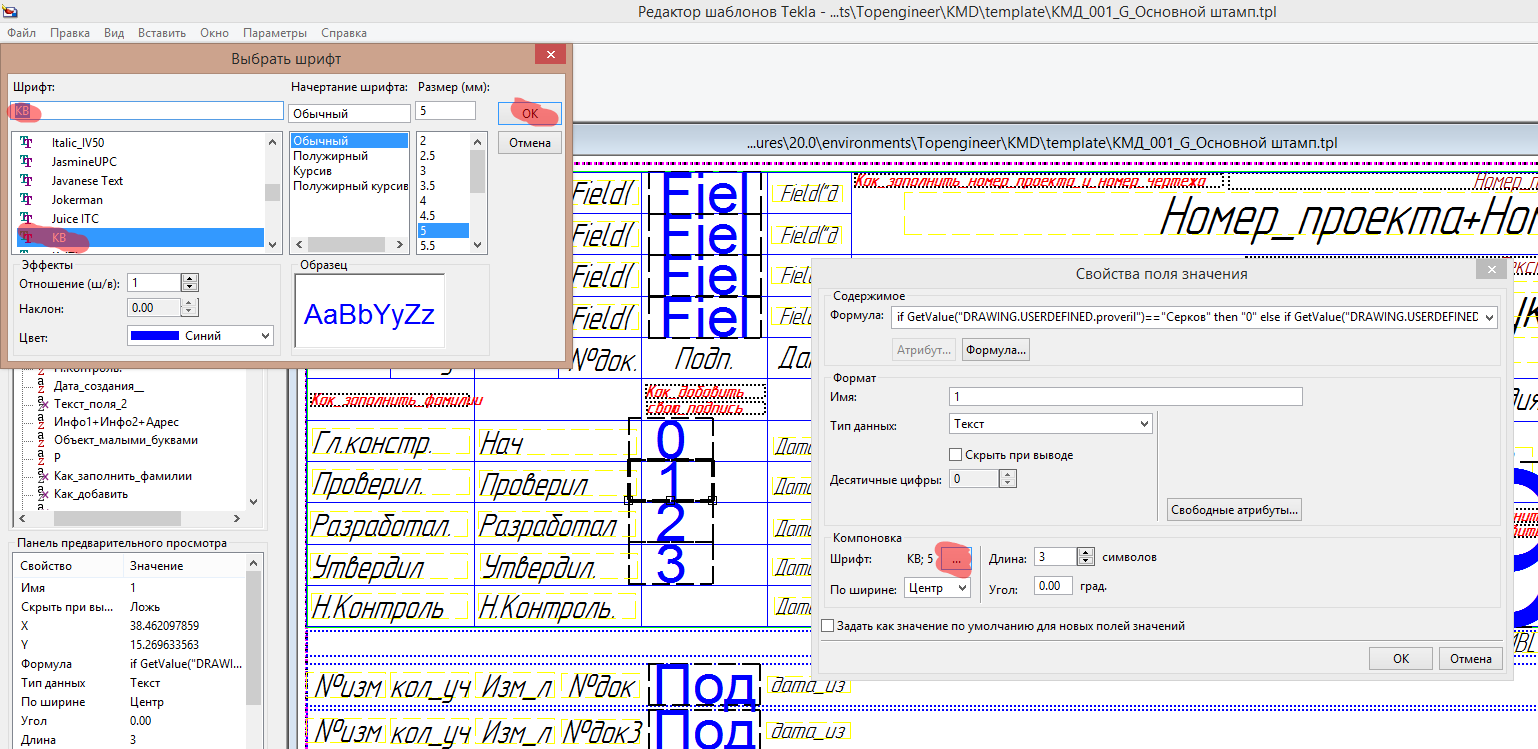
Task: Click the font icon beside Javanese Text
Action: coord(28,181)
